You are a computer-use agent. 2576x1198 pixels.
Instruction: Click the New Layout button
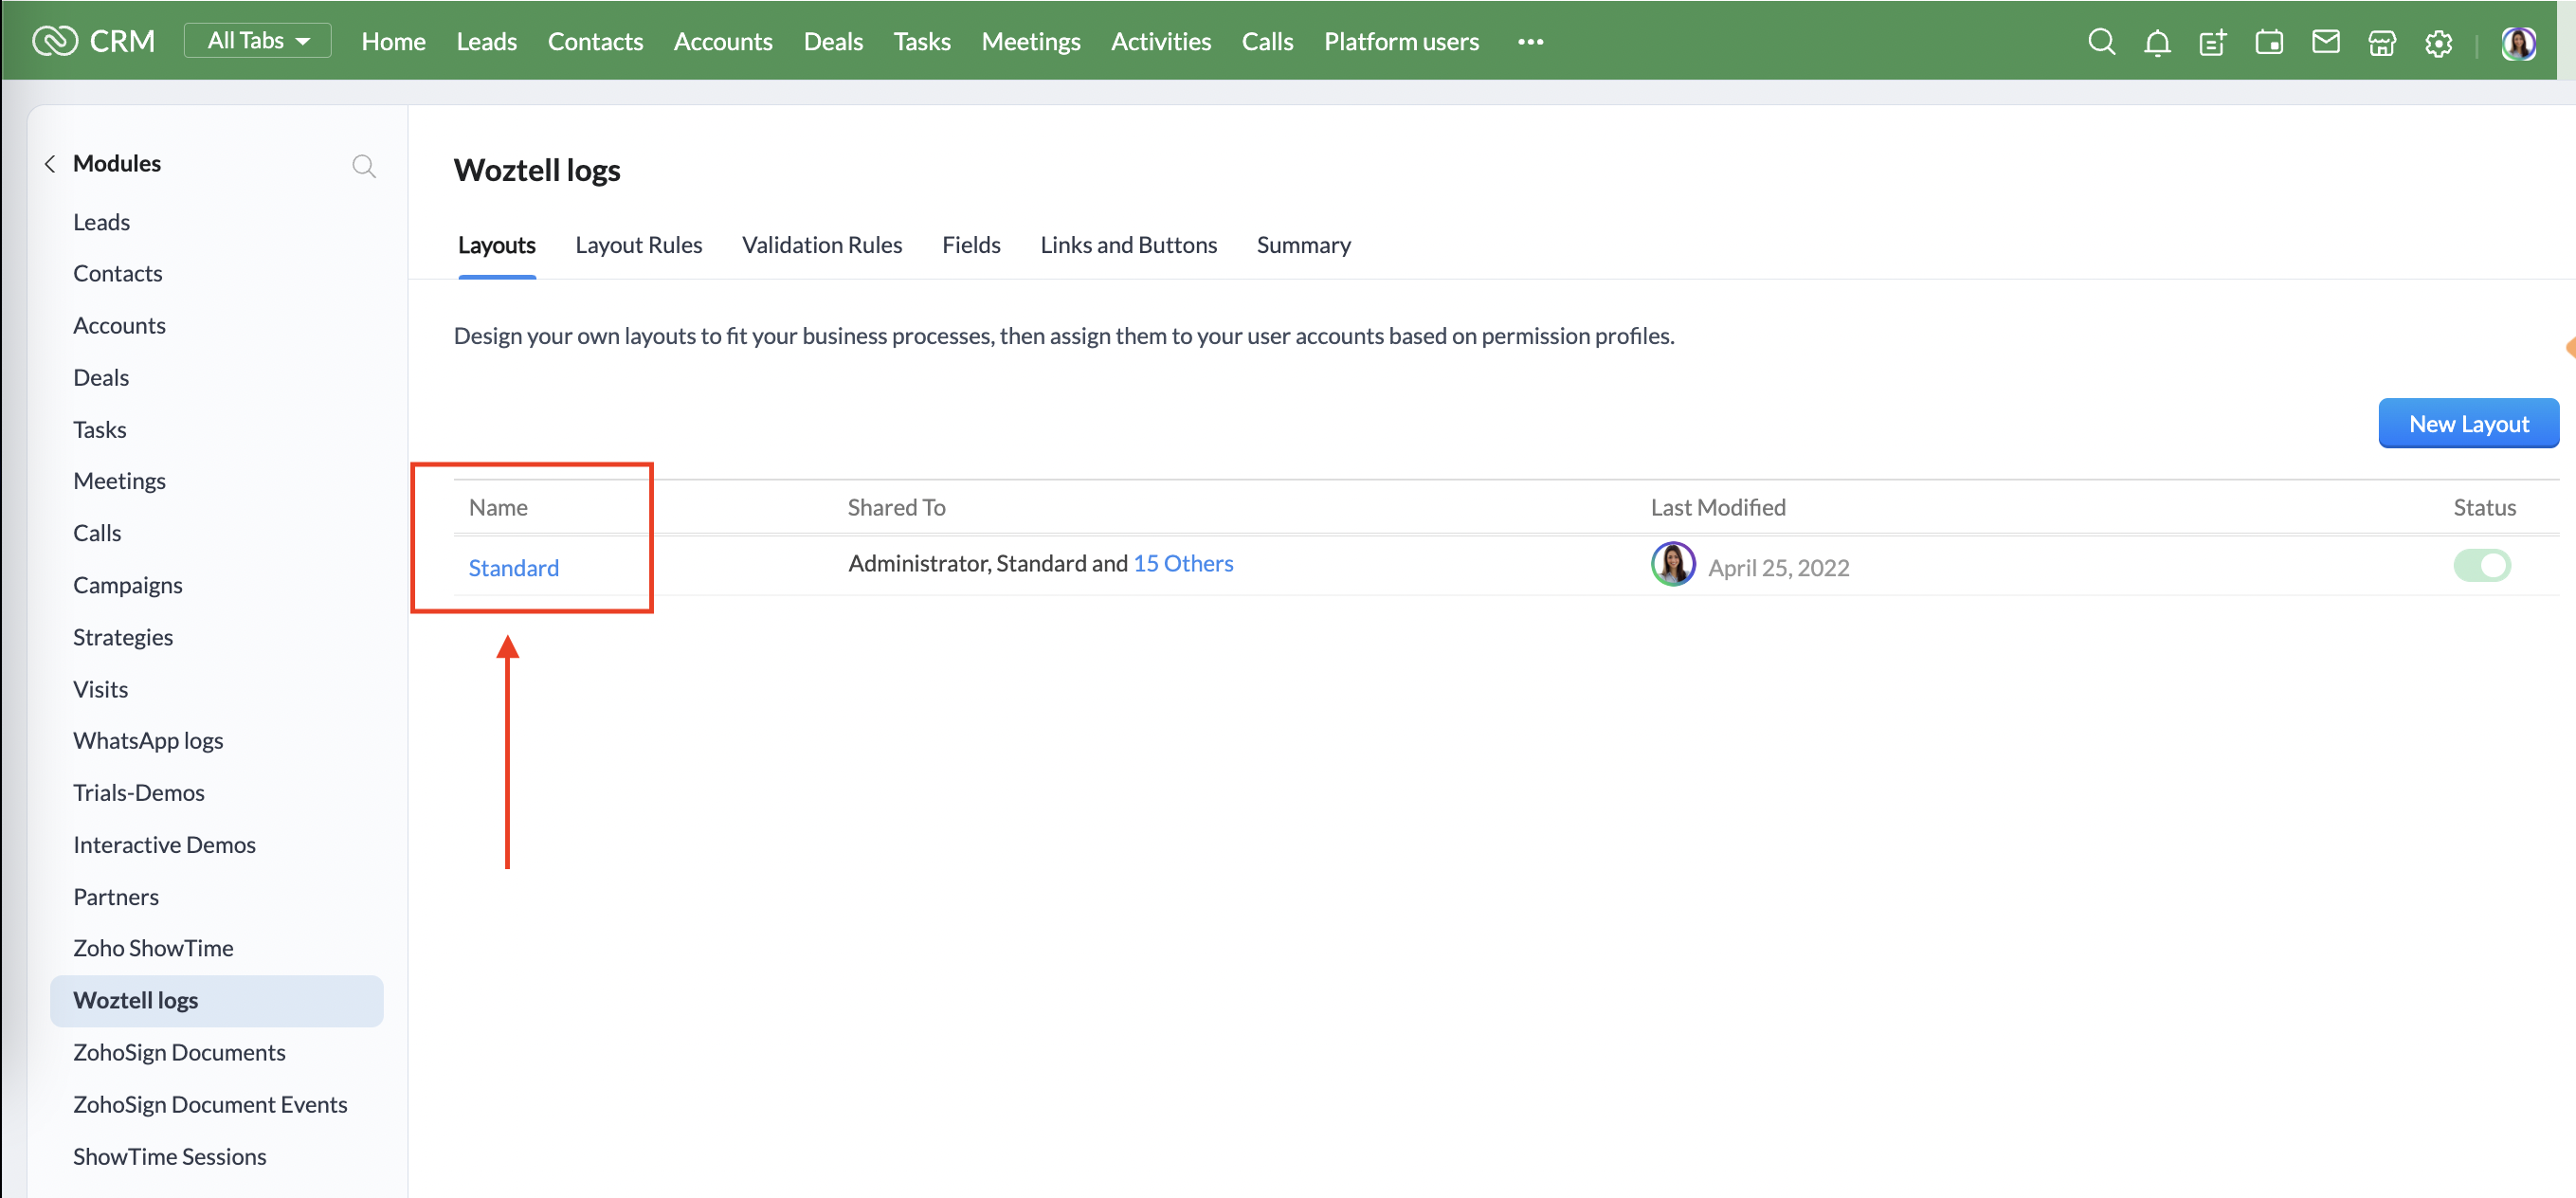2468,423
